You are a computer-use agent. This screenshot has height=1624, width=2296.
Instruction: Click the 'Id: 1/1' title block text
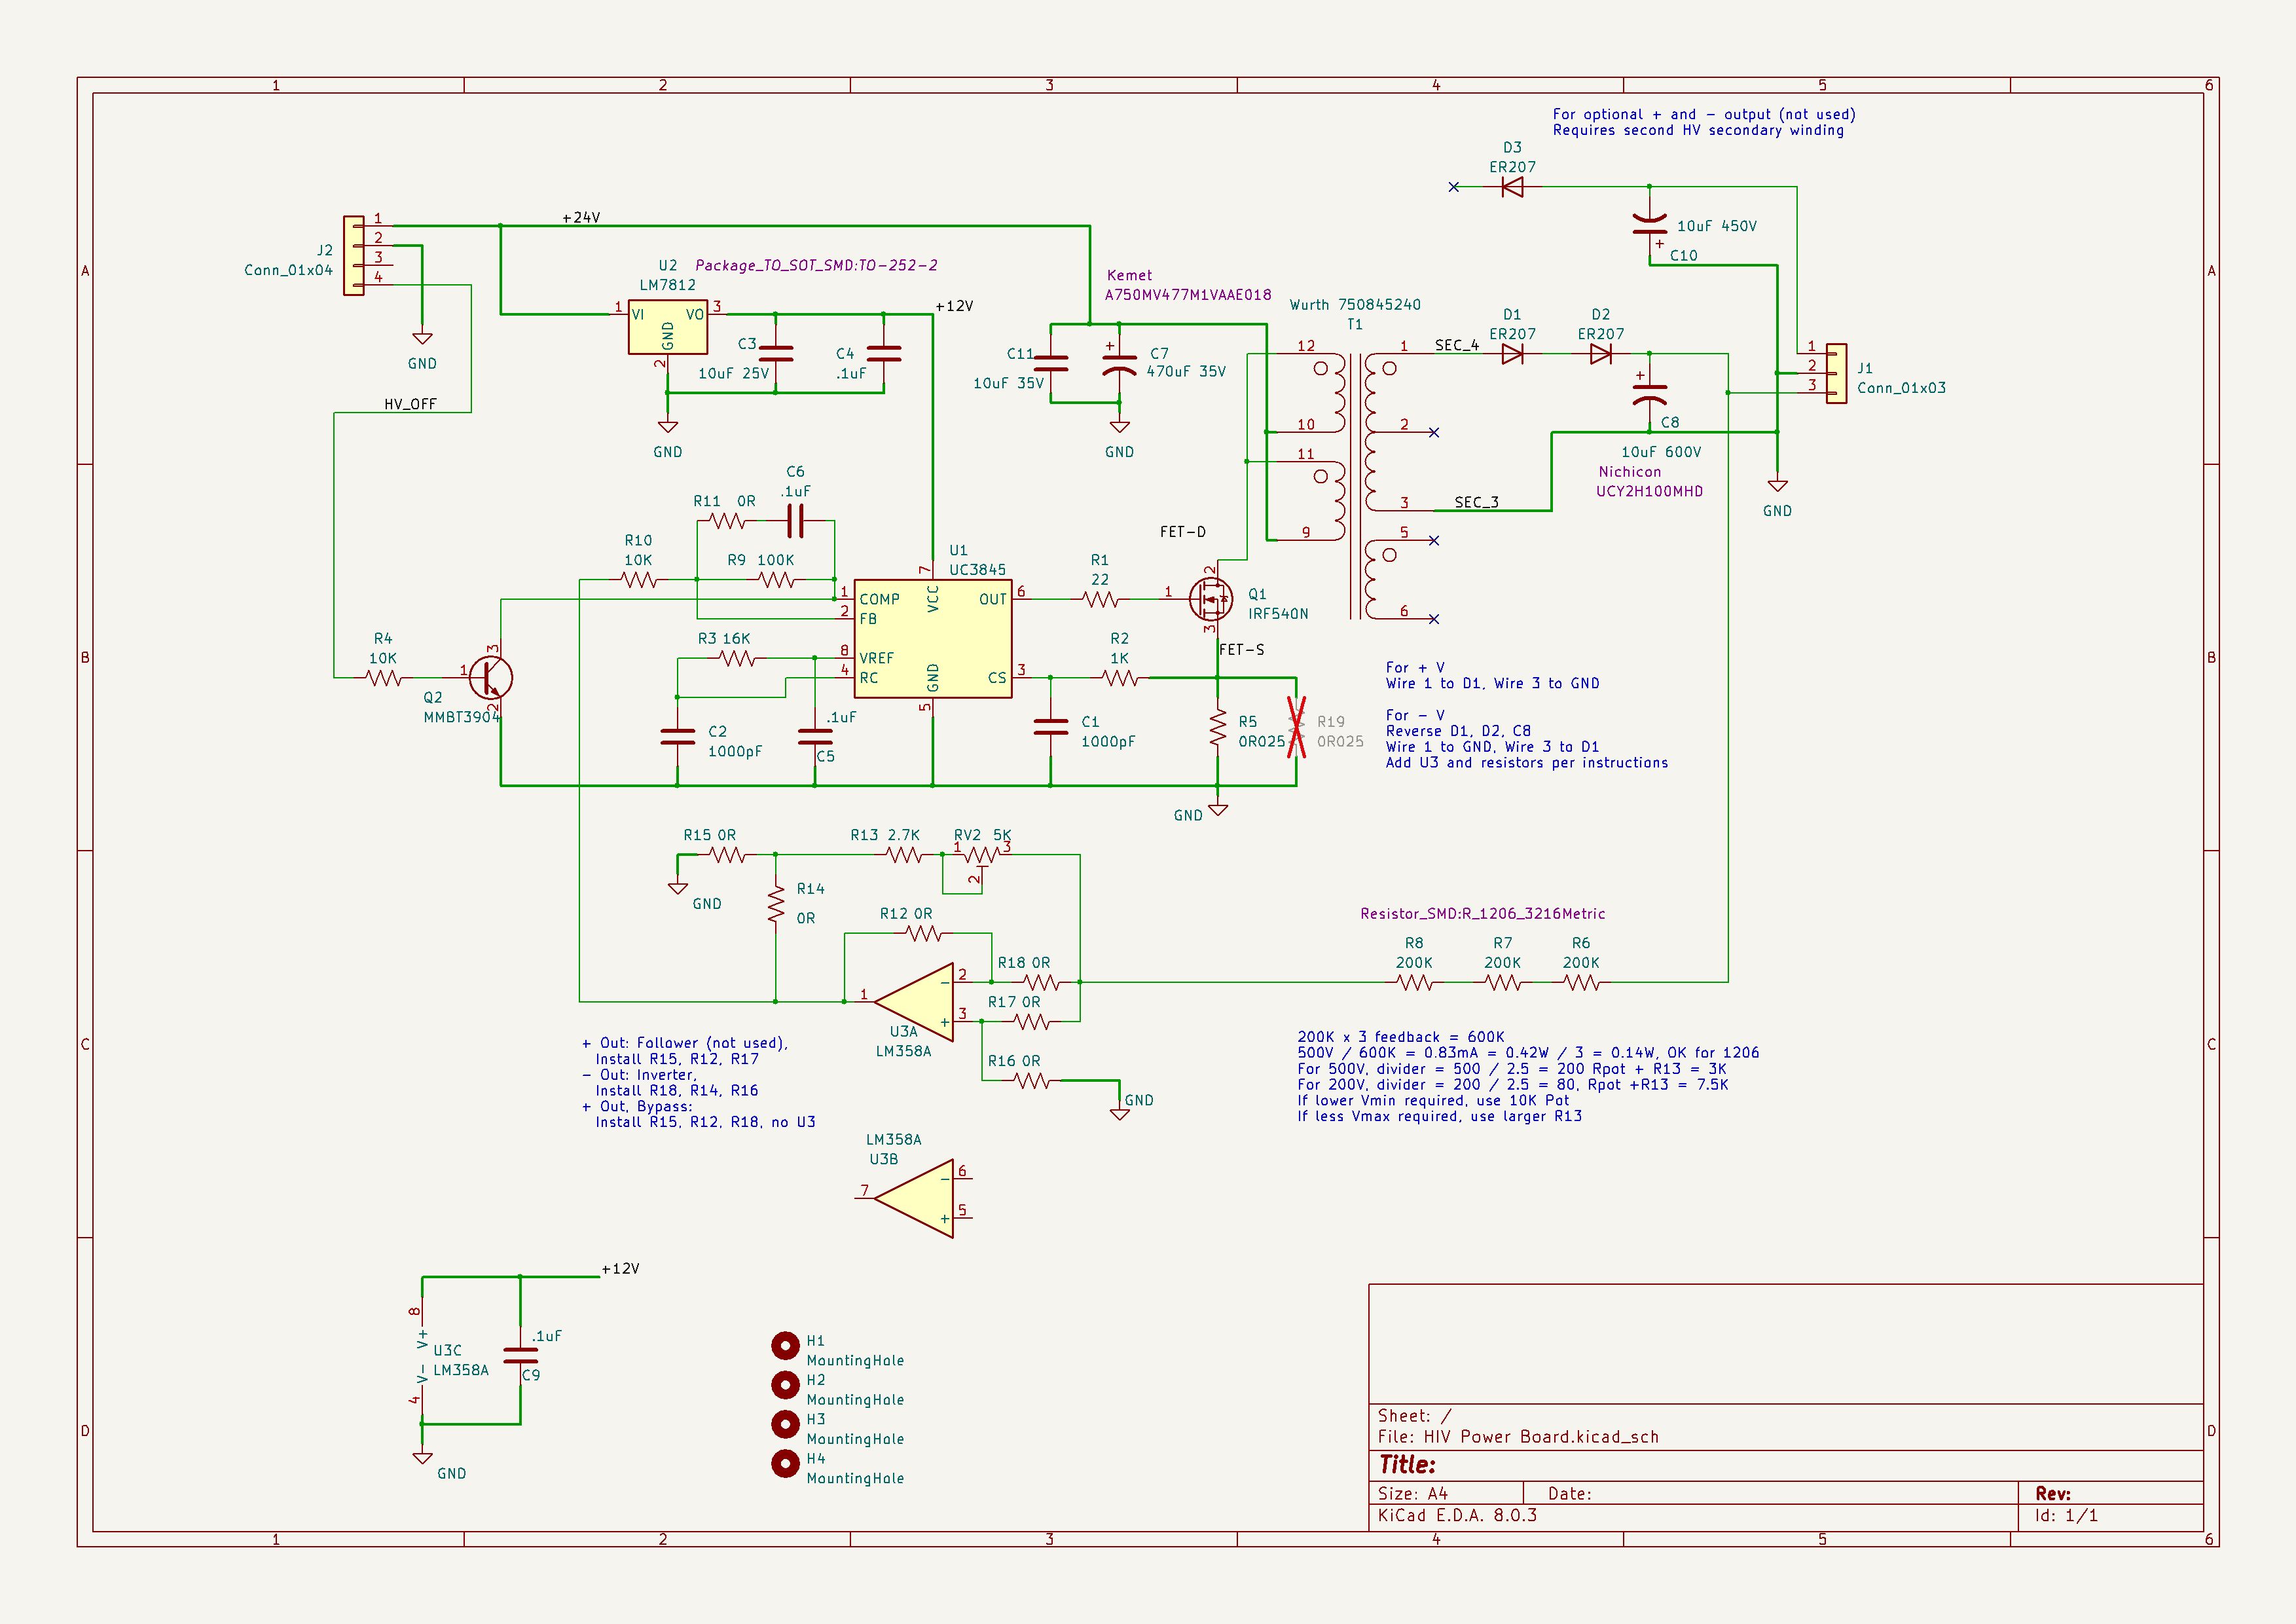(x=2066, y=1515)
